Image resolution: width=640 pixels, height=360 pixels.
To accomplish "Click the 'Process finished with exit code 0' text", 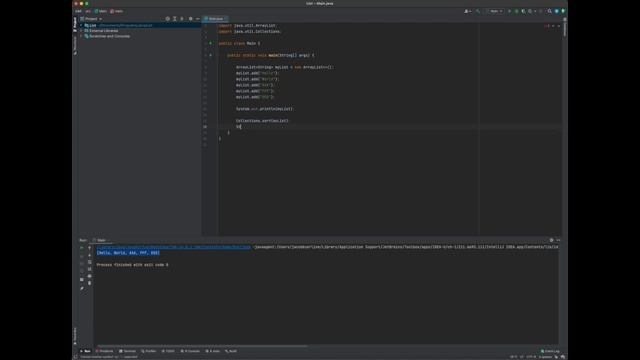I will (x=132, y=265).
